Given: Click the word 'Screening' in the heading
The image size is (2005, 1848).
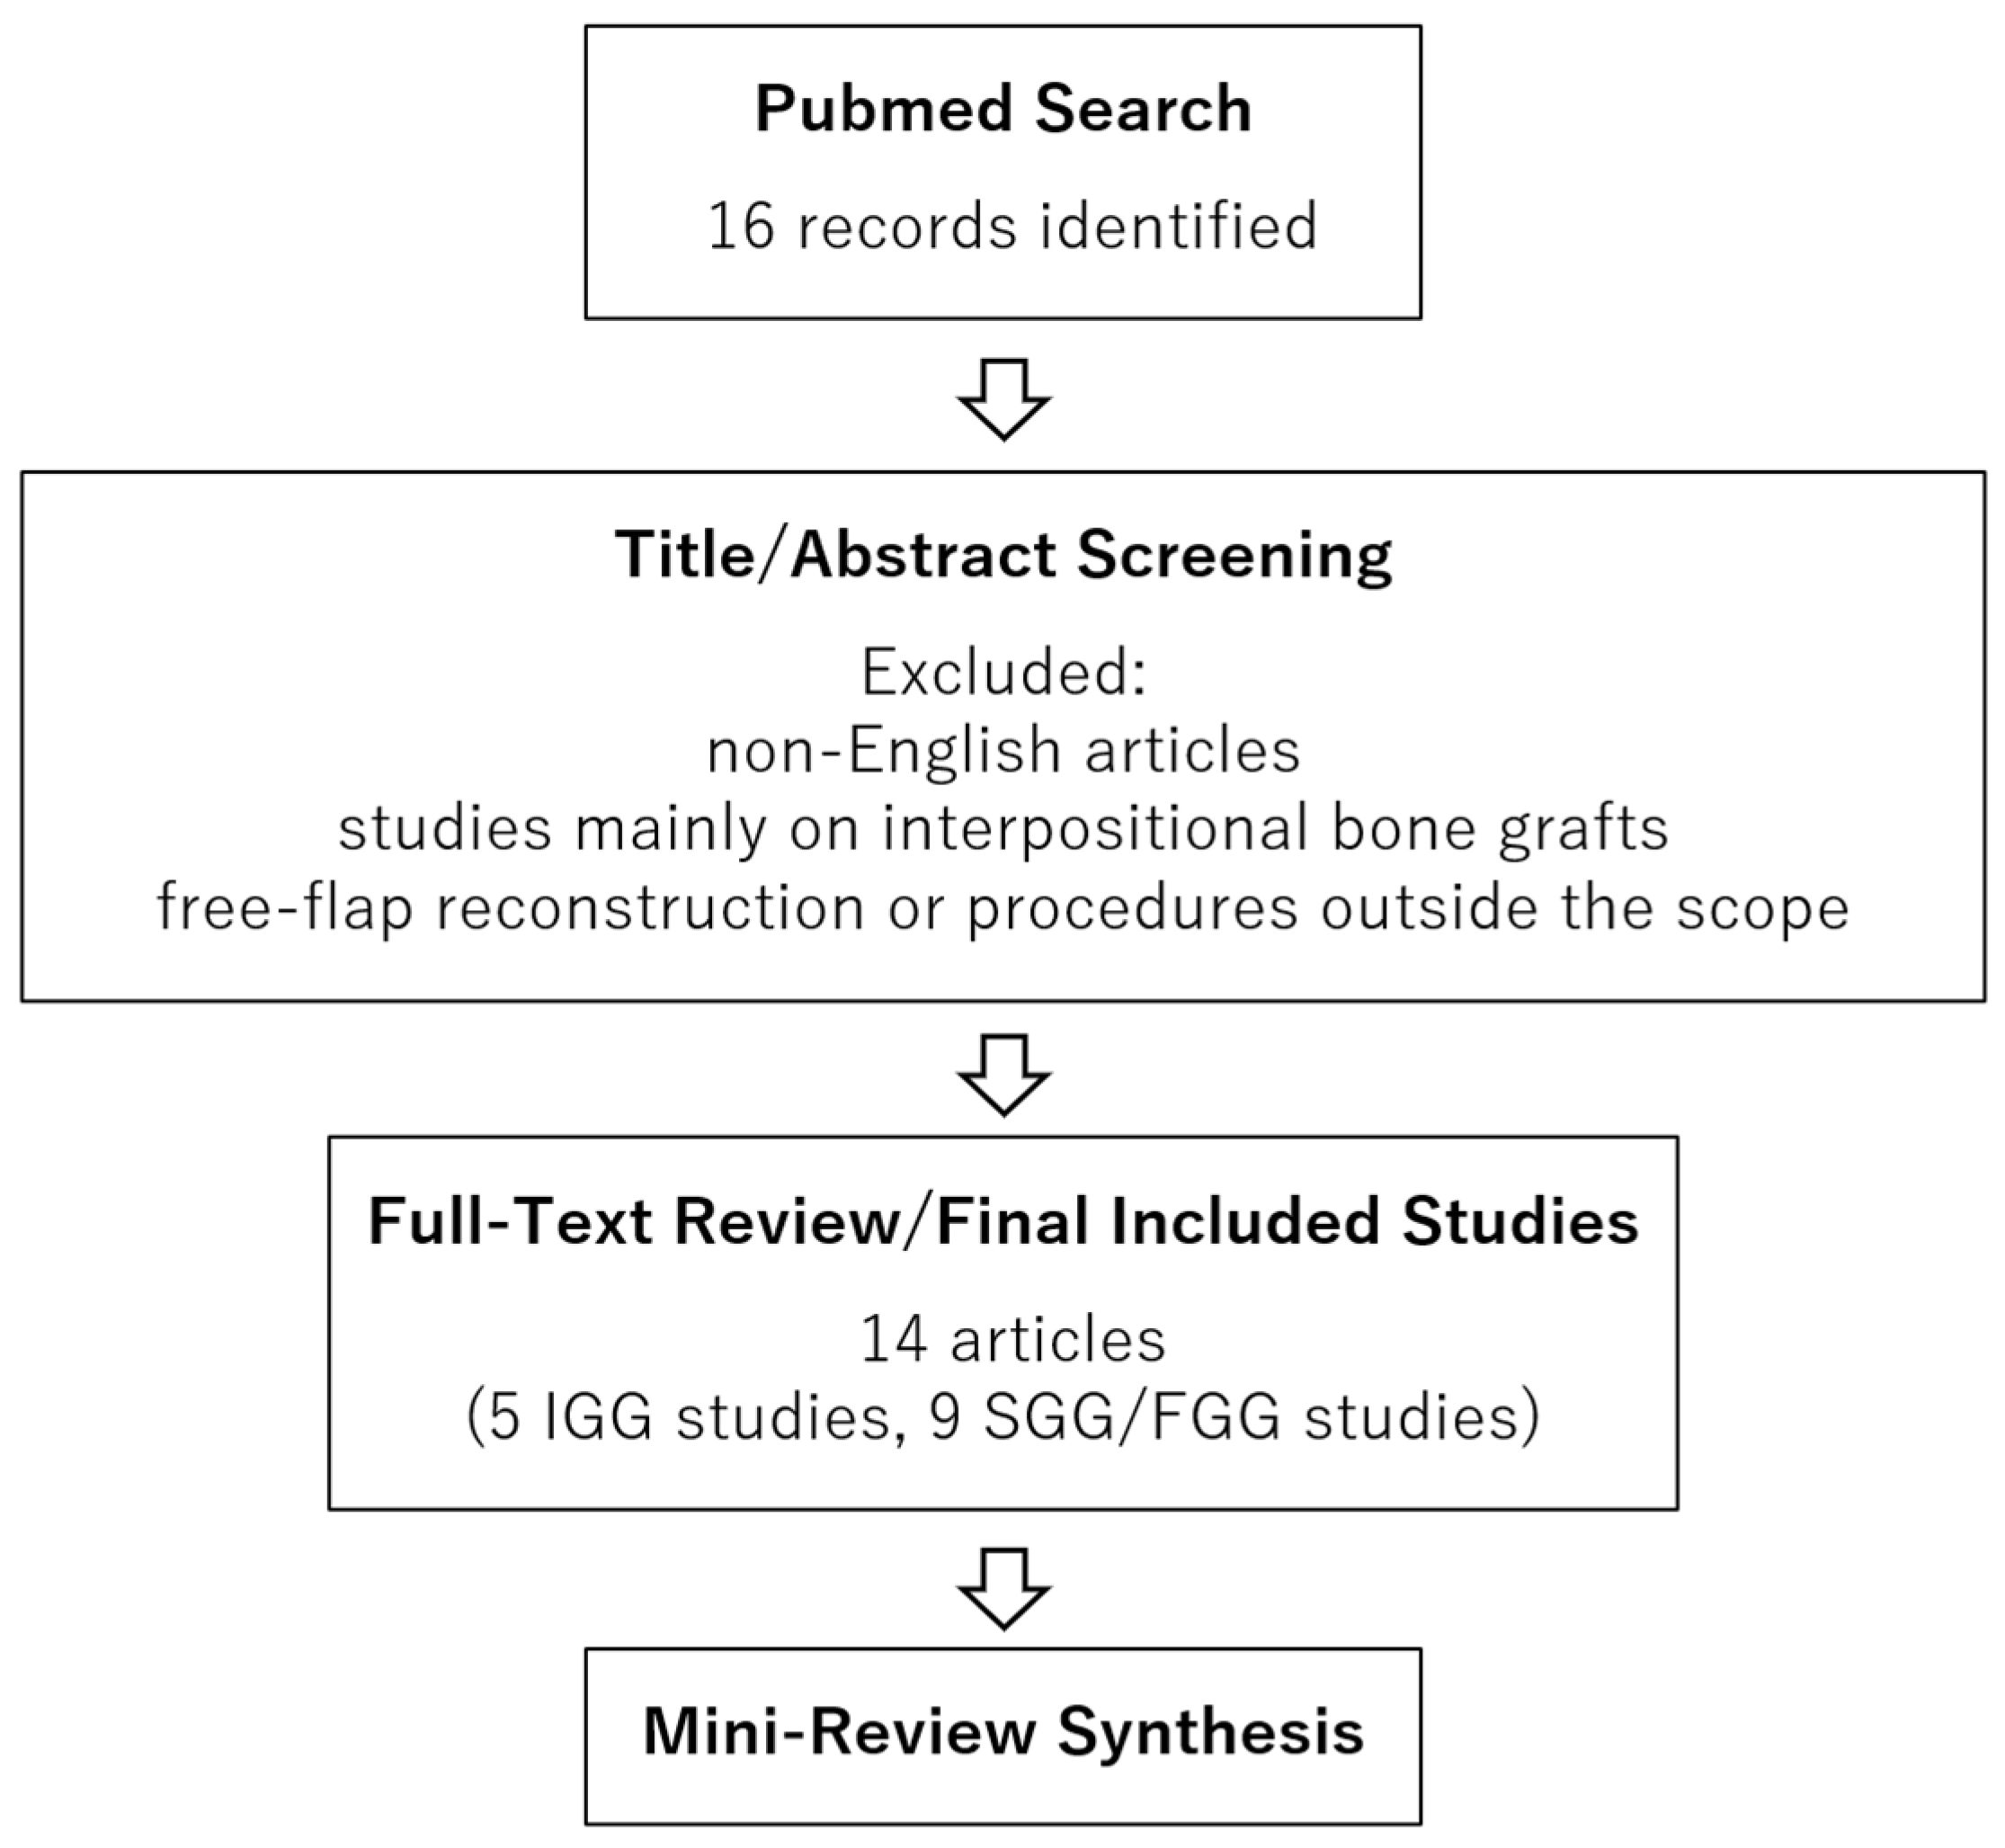Looking at the screenshot, I should (x=1234, y=555).
